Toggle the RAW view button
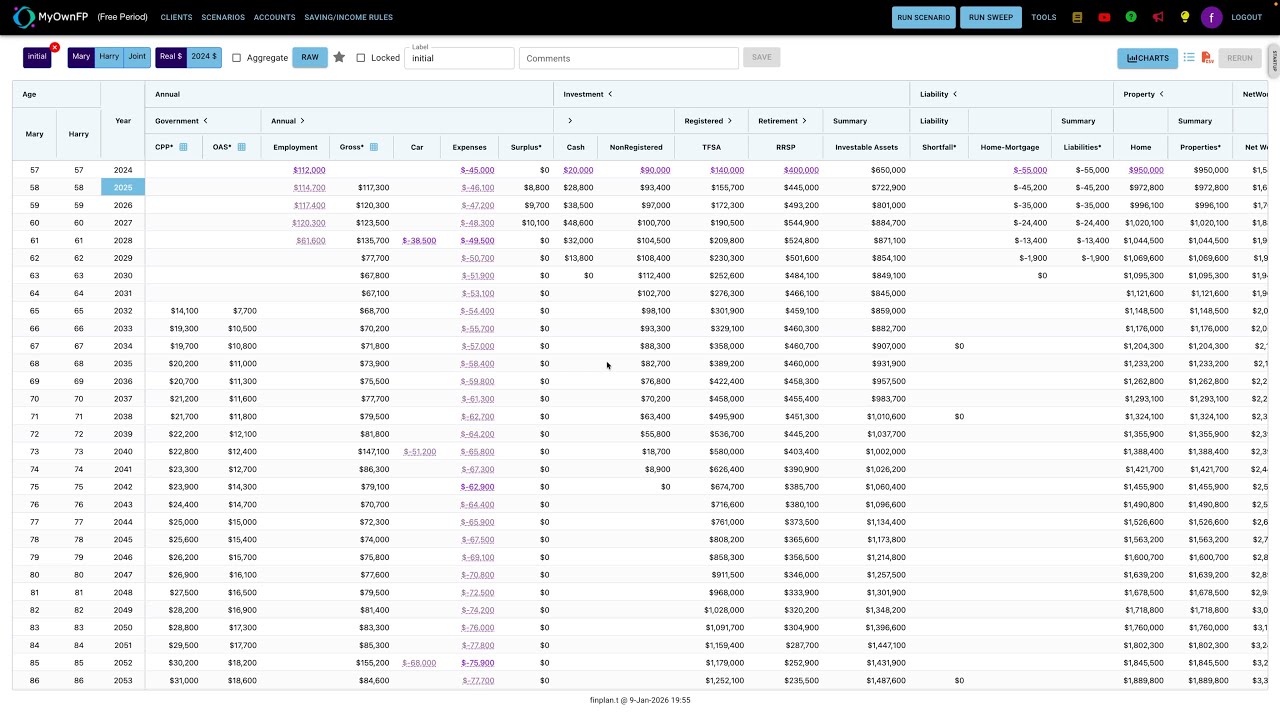Screen dimensions: 1280x720 pyautogui.click(x=310, y=57)
